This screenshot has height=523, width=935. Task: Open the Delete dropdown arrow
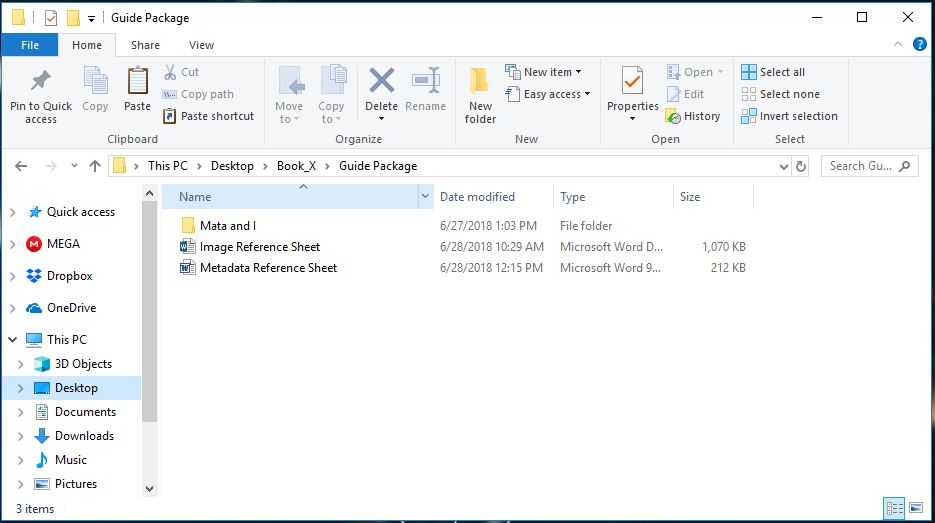click(382, 119)
